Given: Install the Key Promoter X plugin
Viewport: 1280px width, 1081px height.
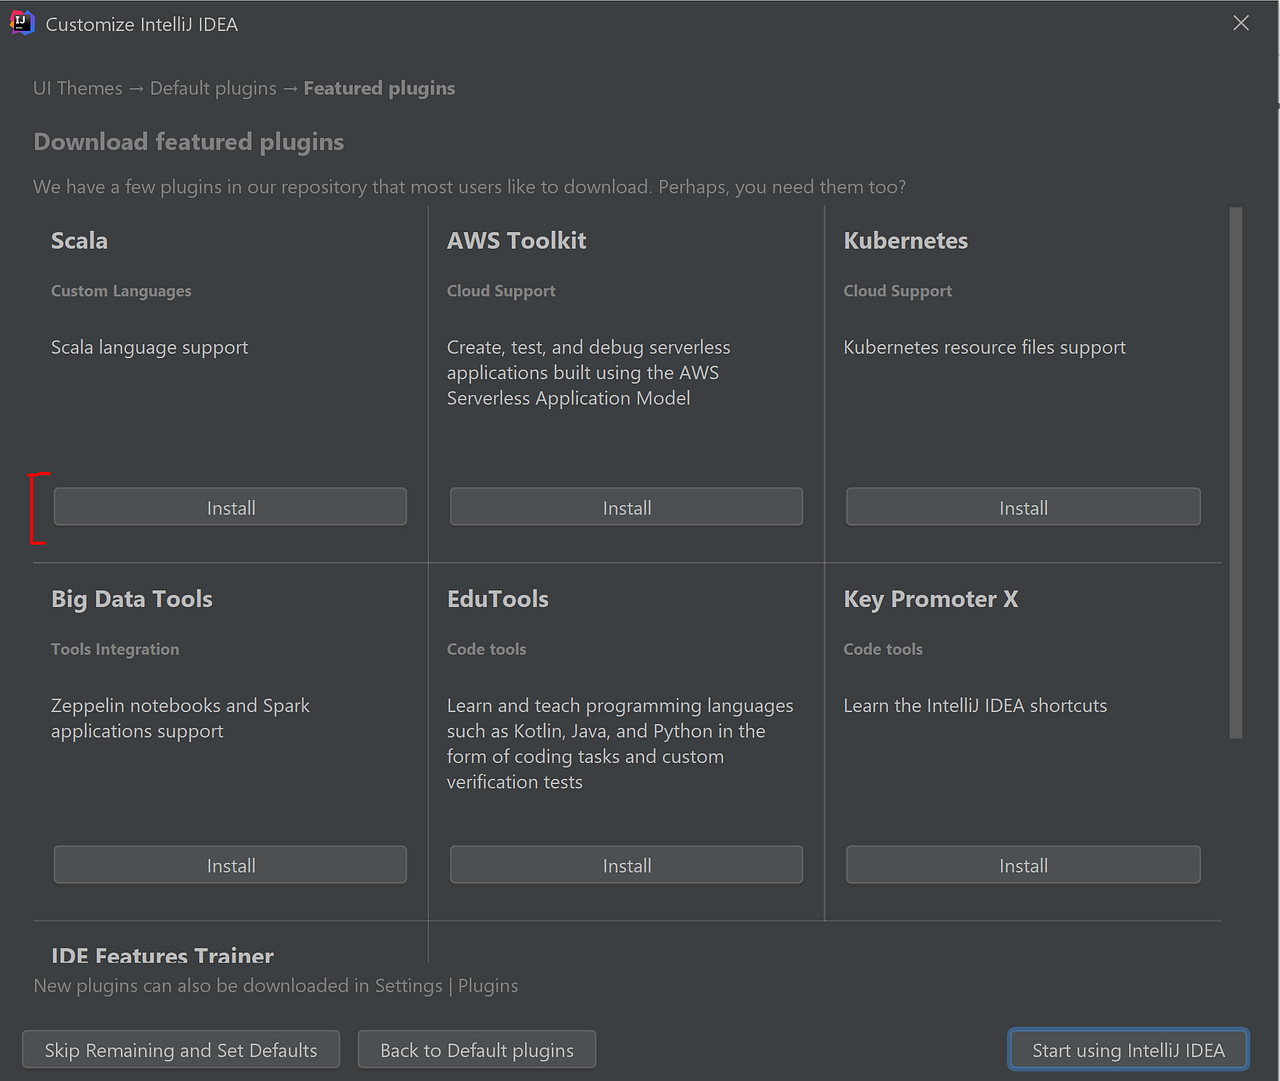Looking at the screenshot, I should click(x=1022, y=864).
